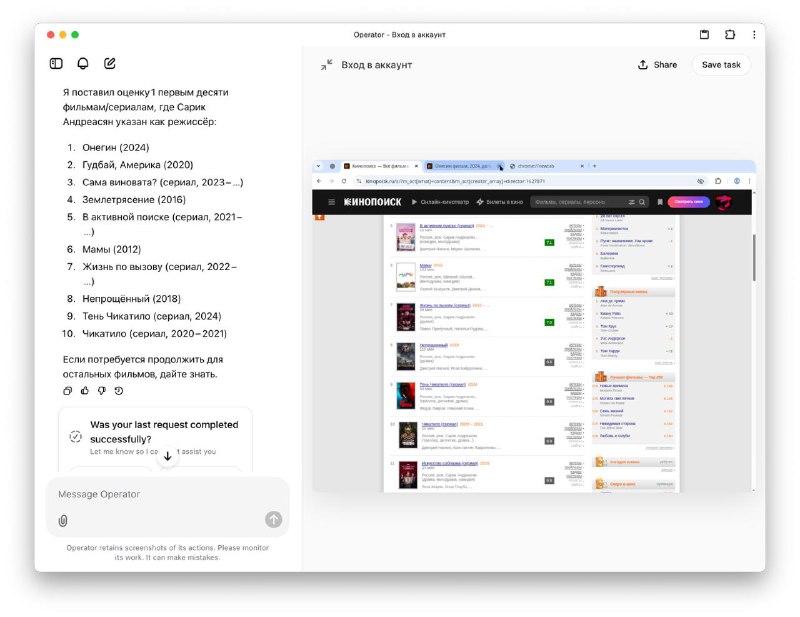Open the window's clipboard icon in title bar
The width and height of the screenshot is (800, 617).
coord(704,35)
